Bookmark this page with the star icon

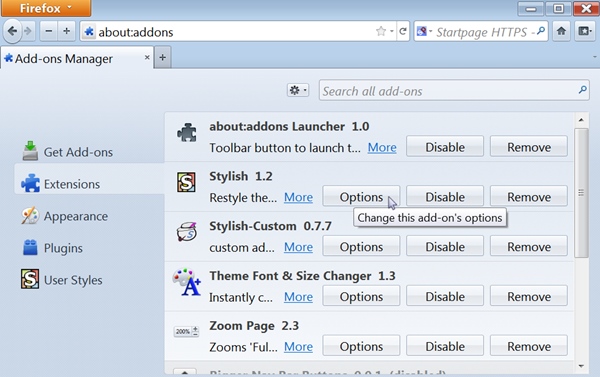coord(381,31)
